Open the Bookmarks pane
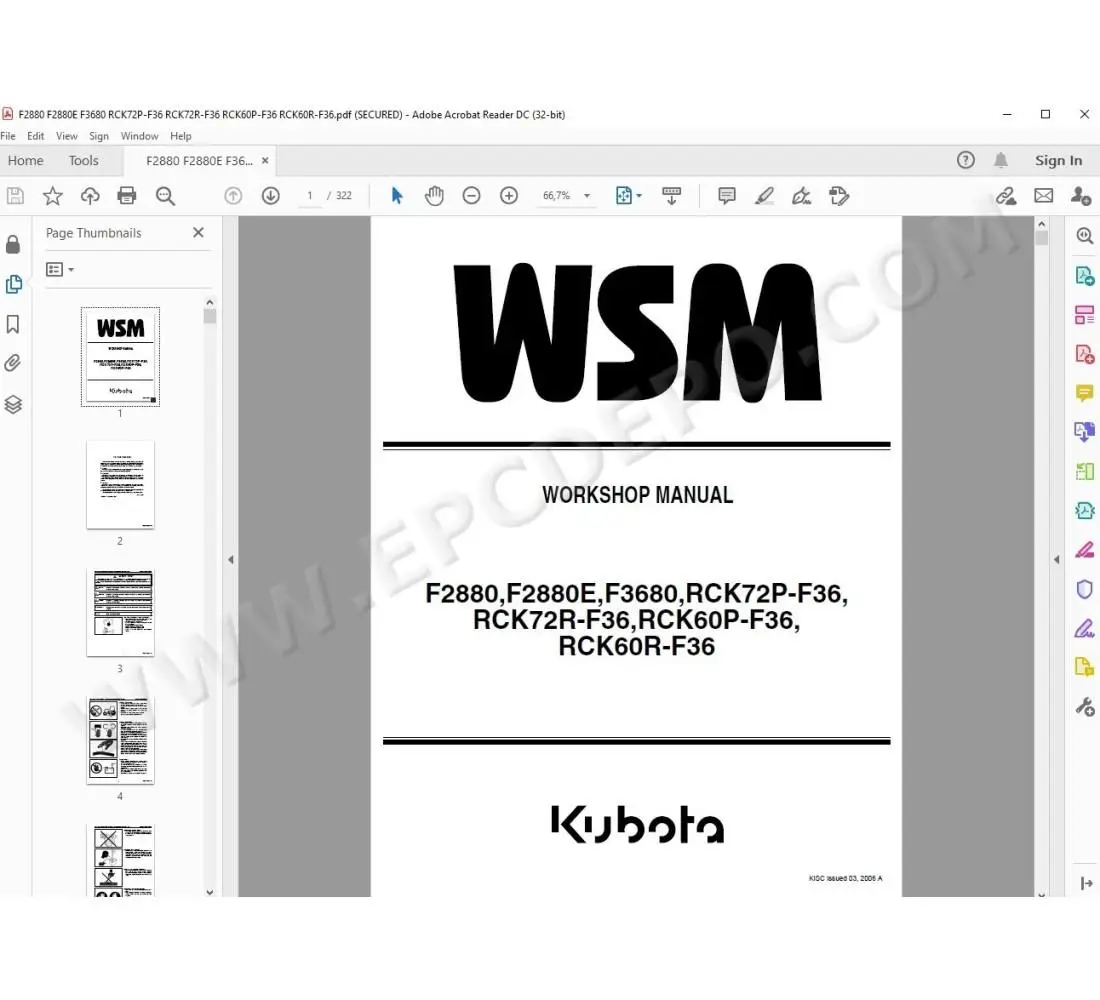Image resolution: width=1100 pixels, height=1000 pixels. pos(13,324)
